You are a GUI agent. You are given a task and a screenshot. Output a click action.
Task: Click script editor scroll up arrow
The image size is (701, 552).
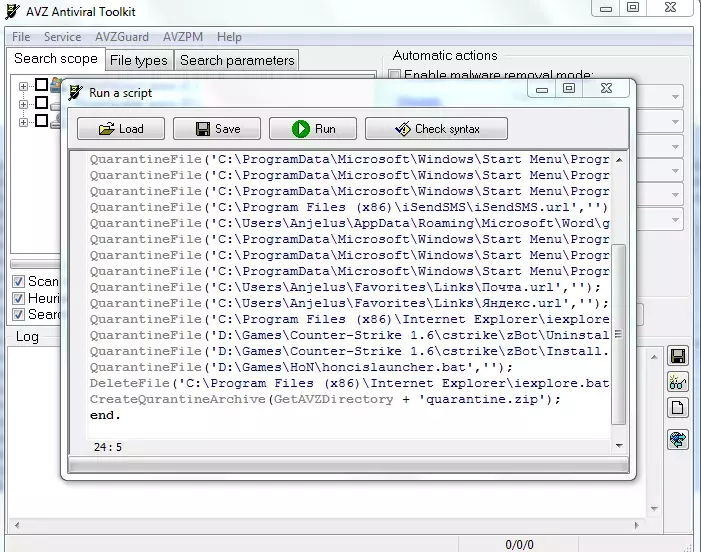tap(619, 160)
